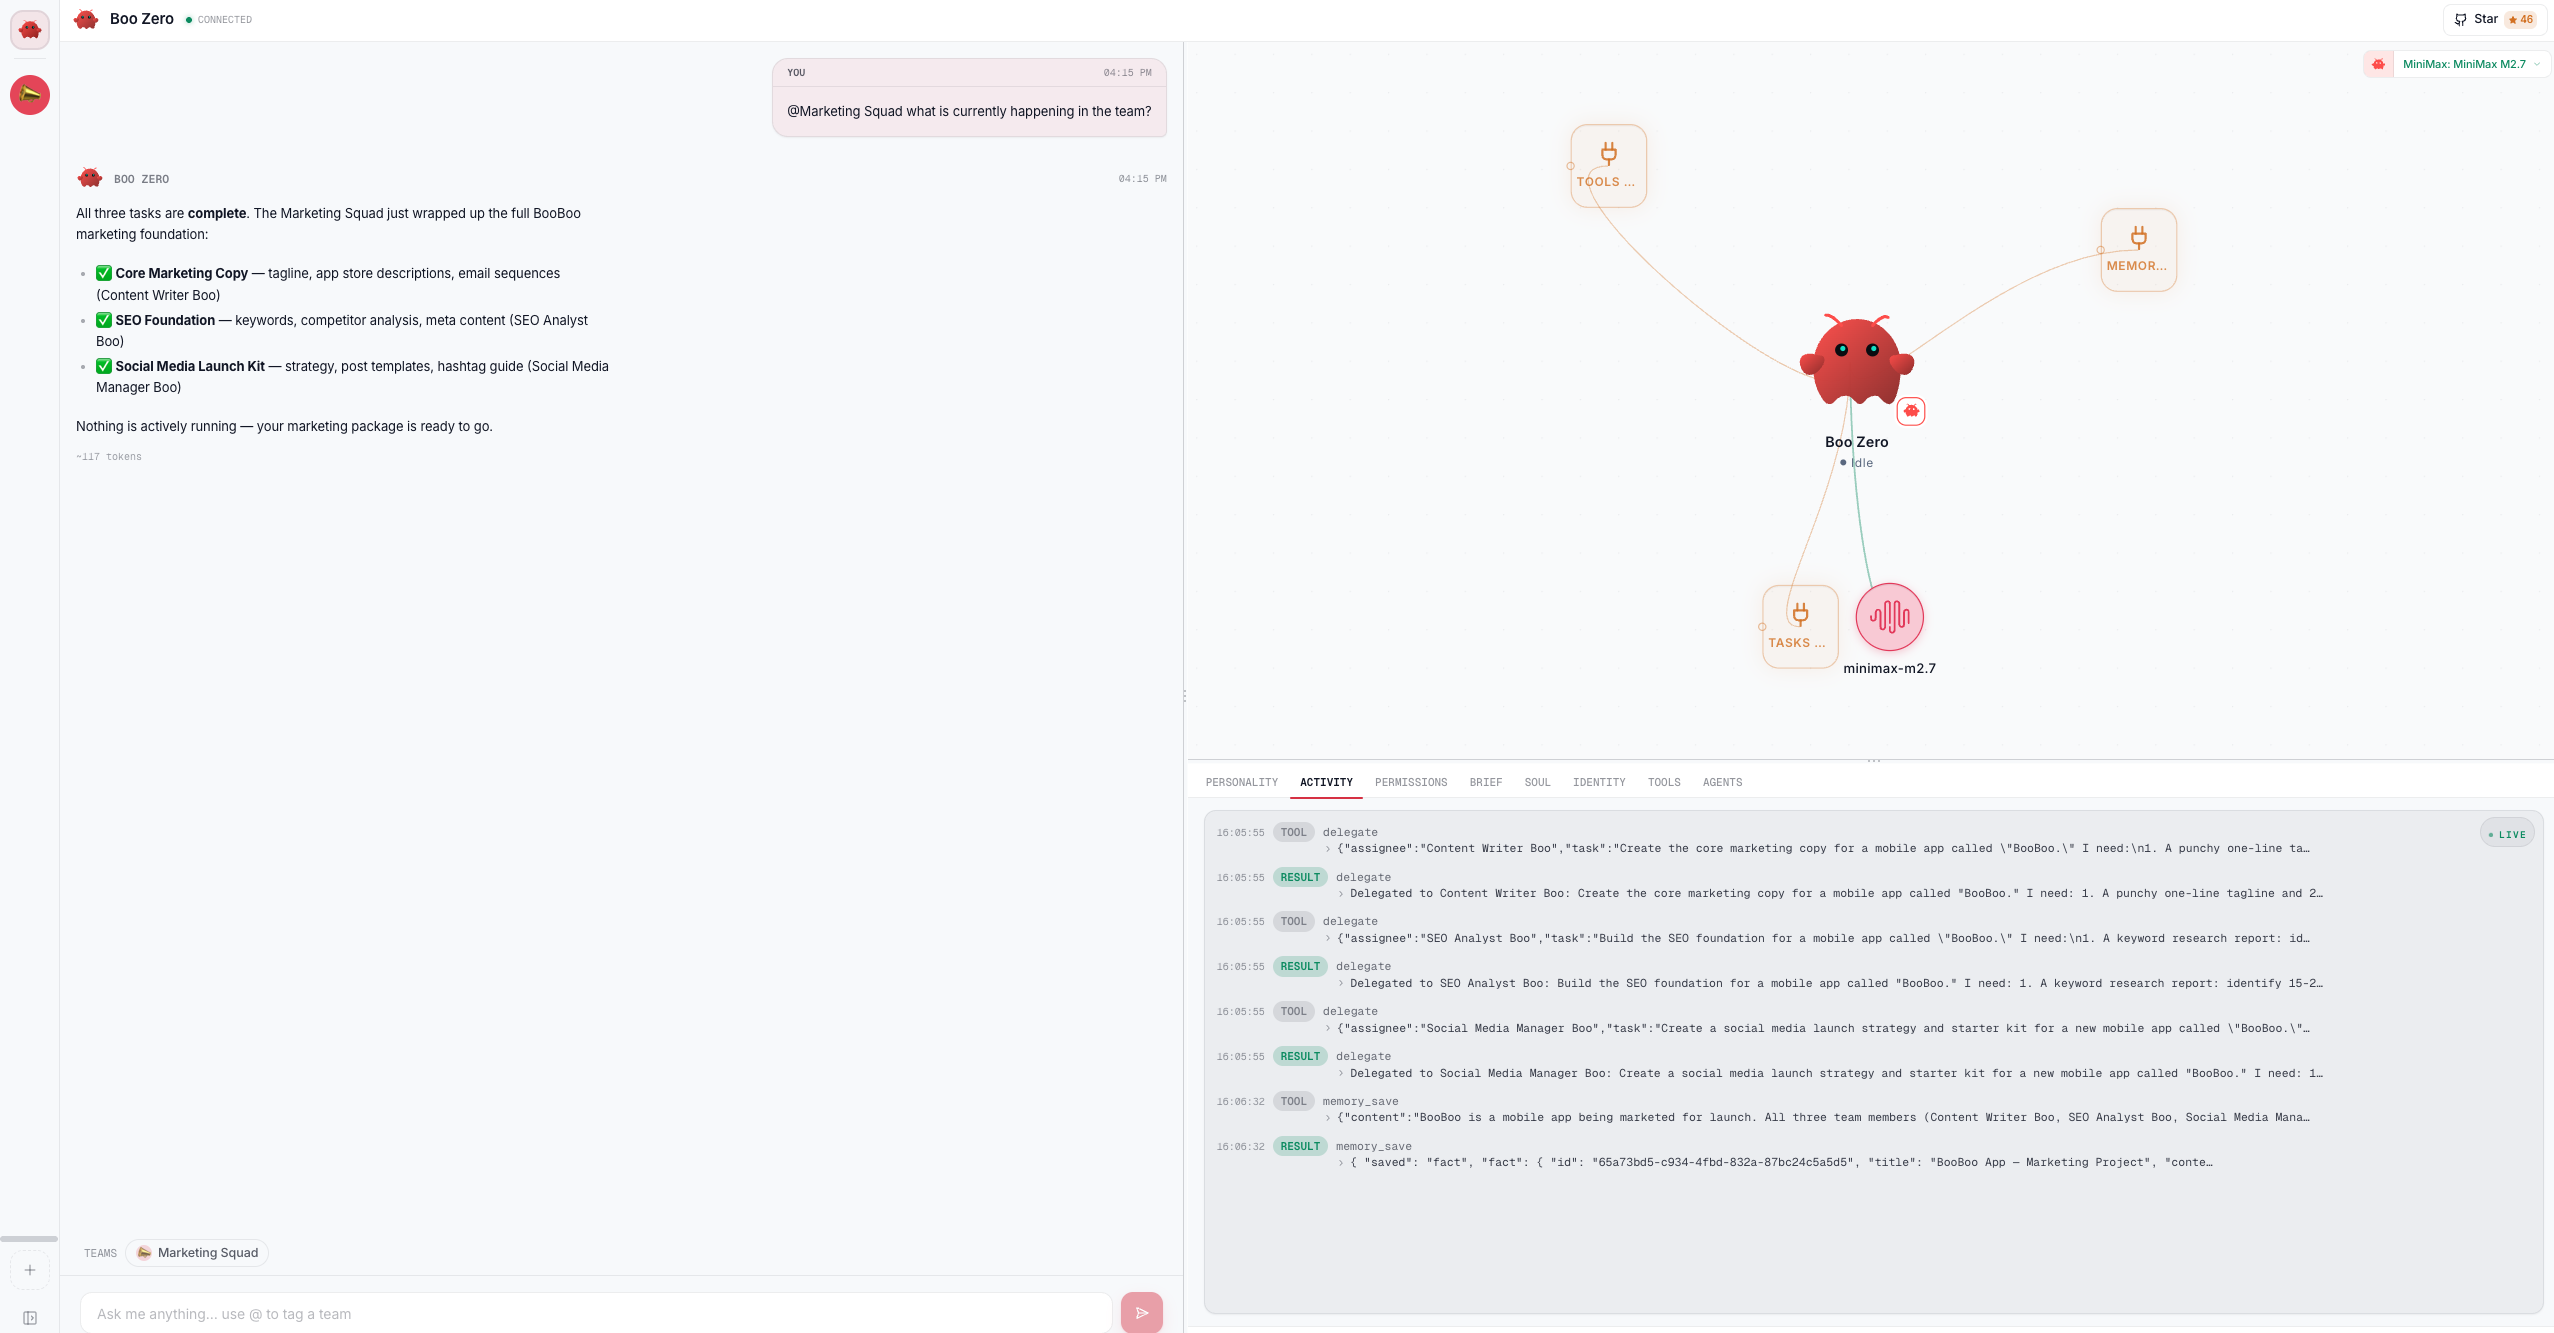
Task: Add a new agent with plus button
Action: pyautogui.click(x=30, y=1270)
